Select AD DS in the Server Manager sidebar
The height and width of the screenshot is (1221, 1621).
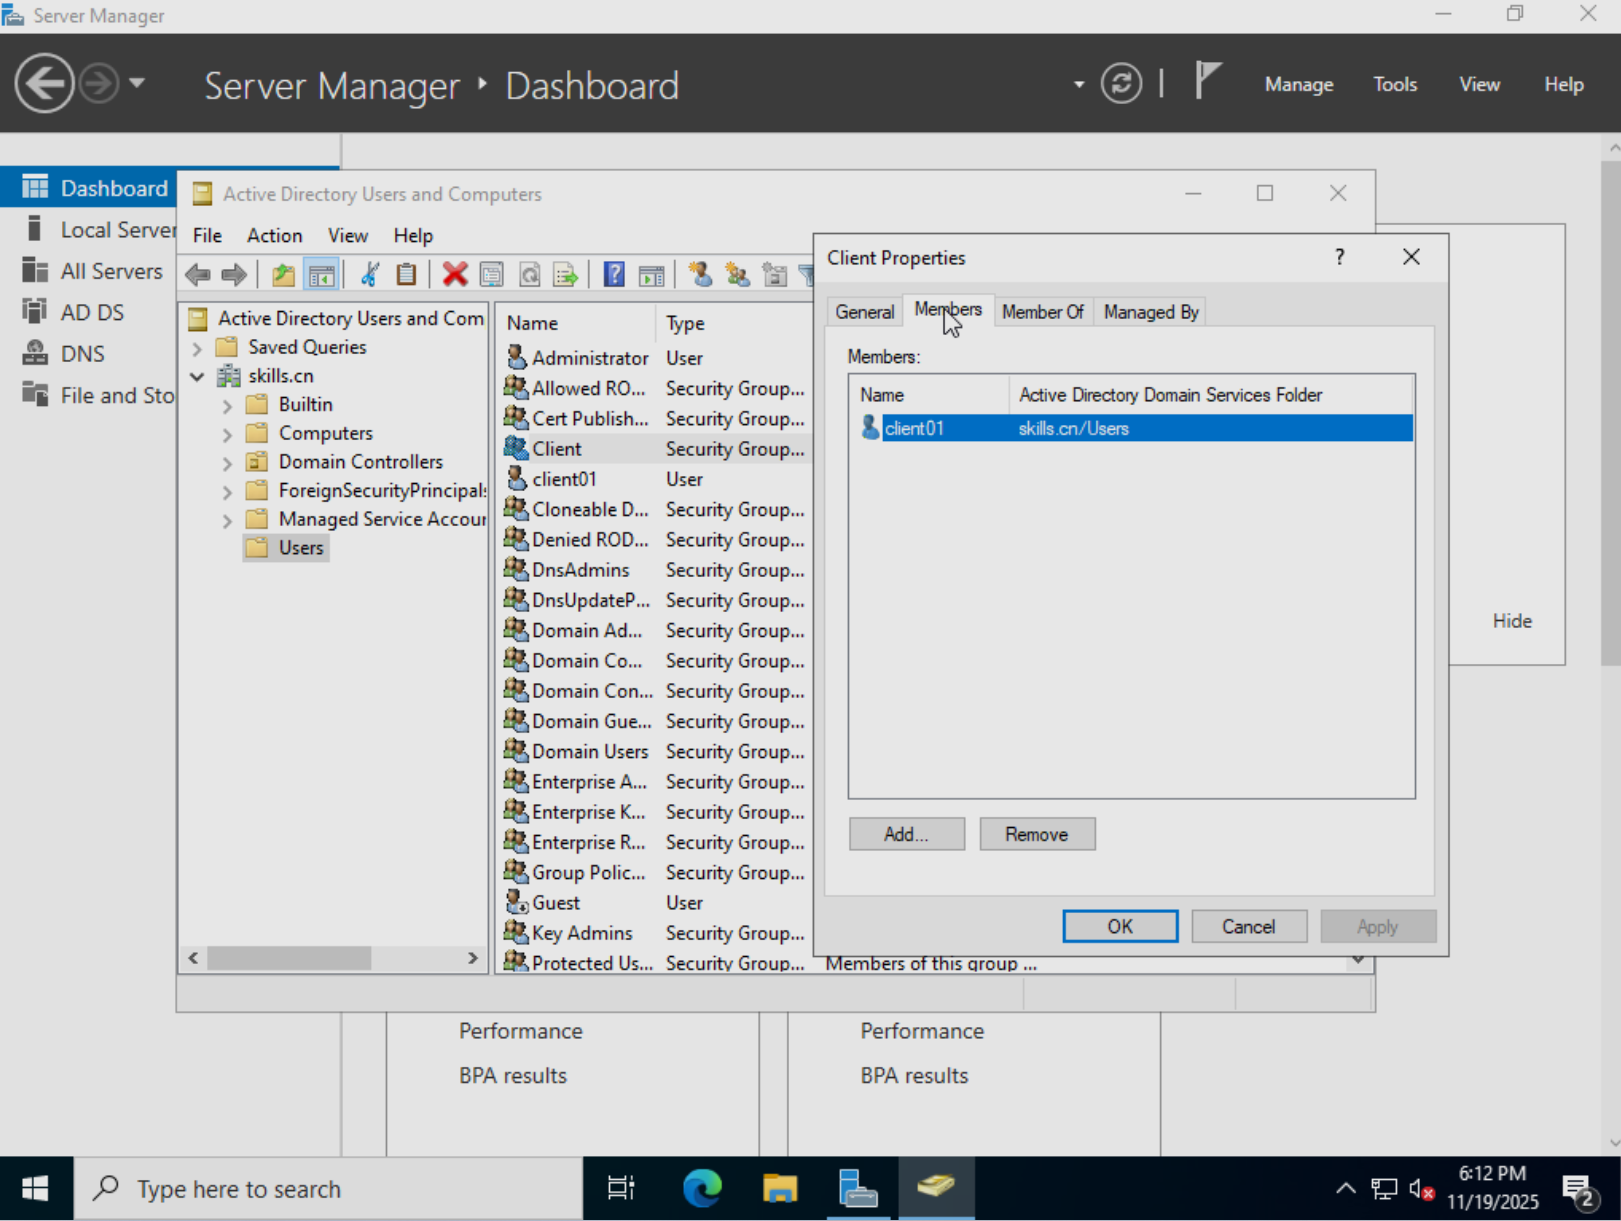pyautogui.click(x=92, y=312)
